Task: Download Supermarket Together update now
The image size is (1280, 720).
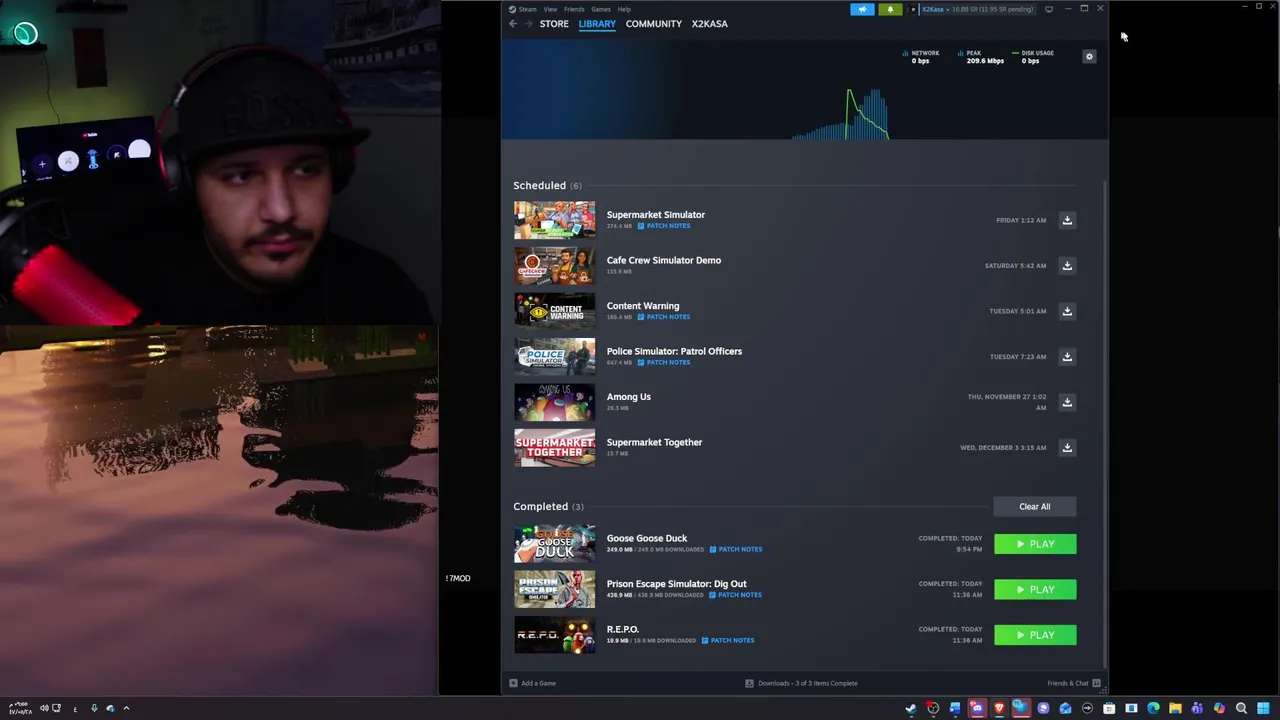Action: point(1067,447)
